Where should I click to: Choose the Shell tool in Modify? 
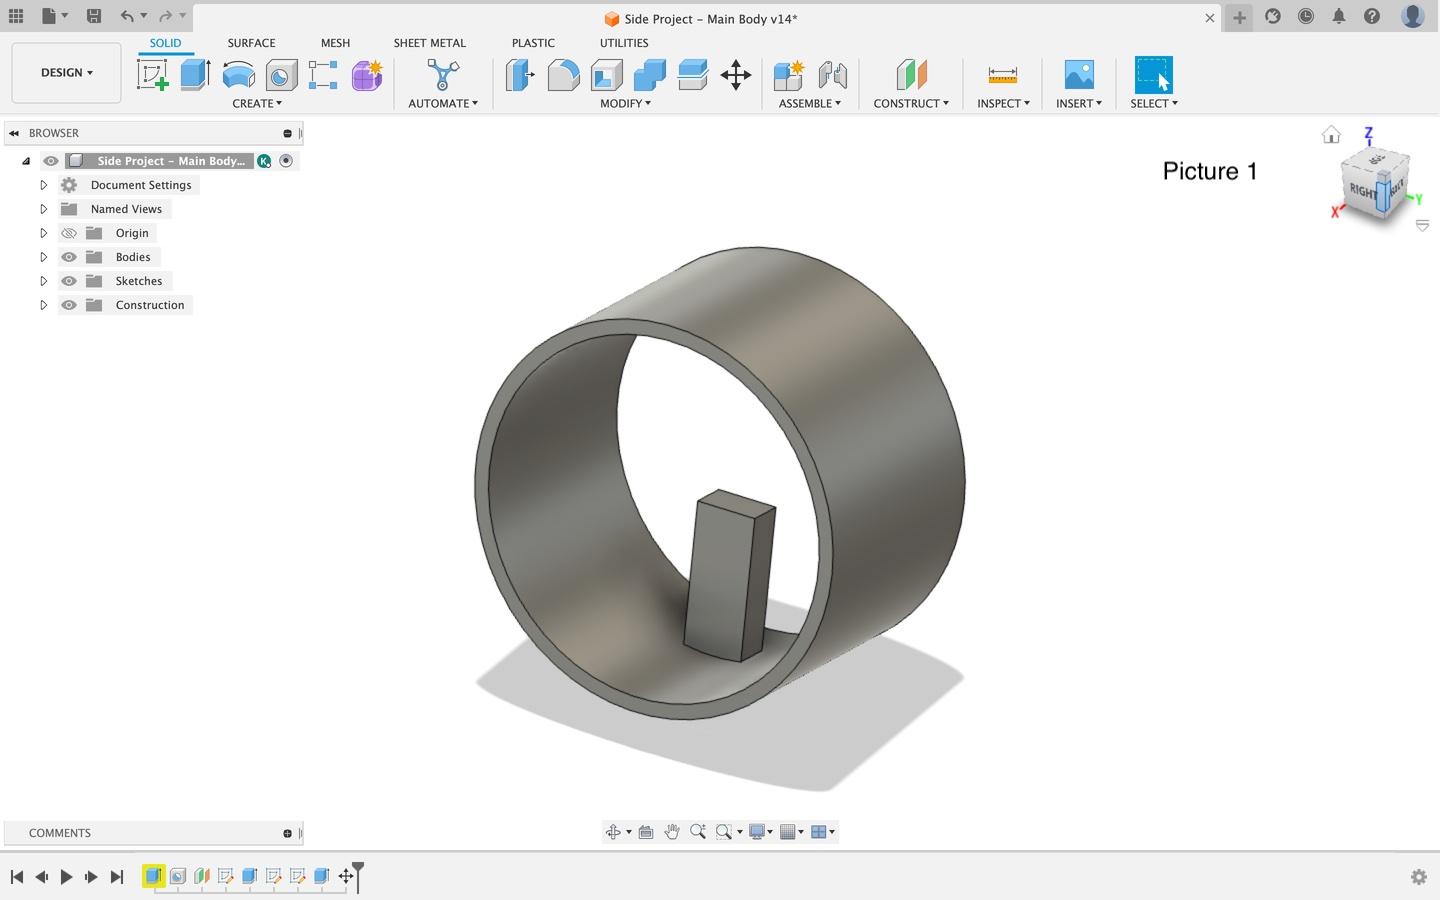[x=606, y=75]
